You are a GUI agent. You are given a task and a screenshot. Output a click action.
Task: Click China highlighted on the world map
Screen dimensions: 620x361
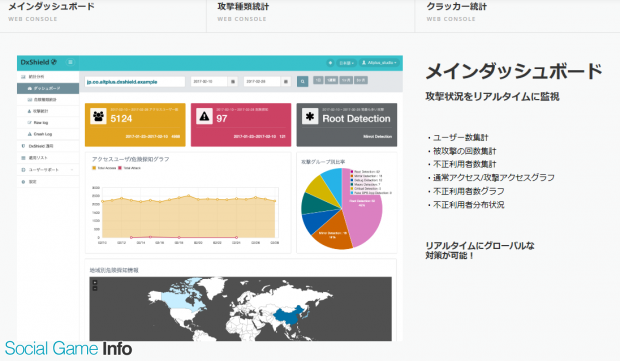[x=290, y=315]
